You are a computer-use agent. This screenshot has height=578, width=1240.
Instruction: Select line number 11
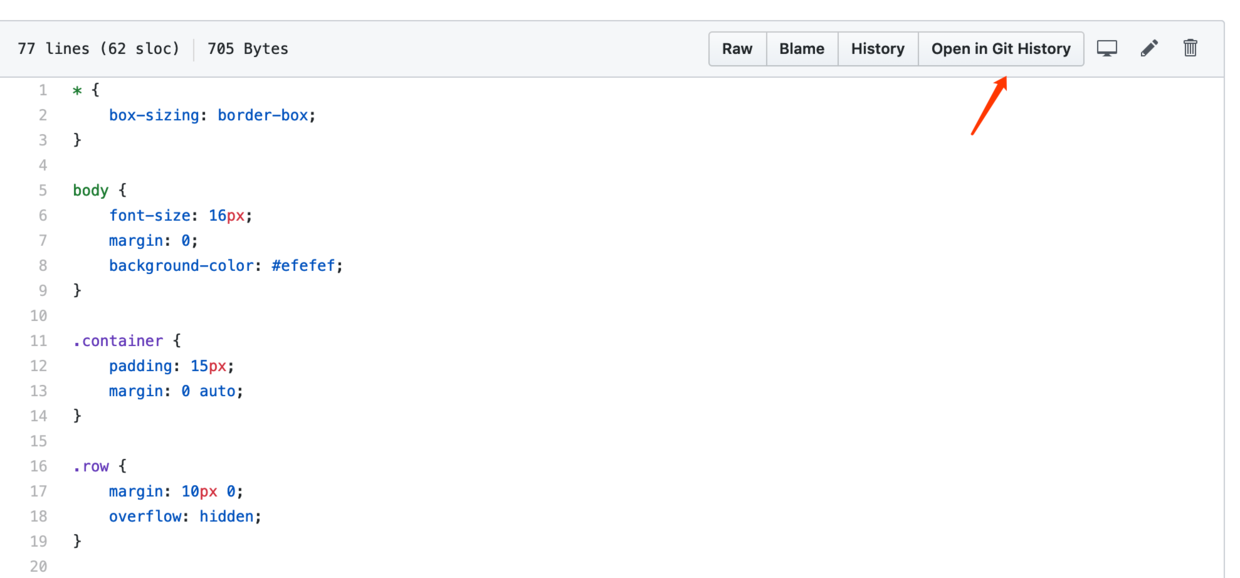tap(38, 340)
